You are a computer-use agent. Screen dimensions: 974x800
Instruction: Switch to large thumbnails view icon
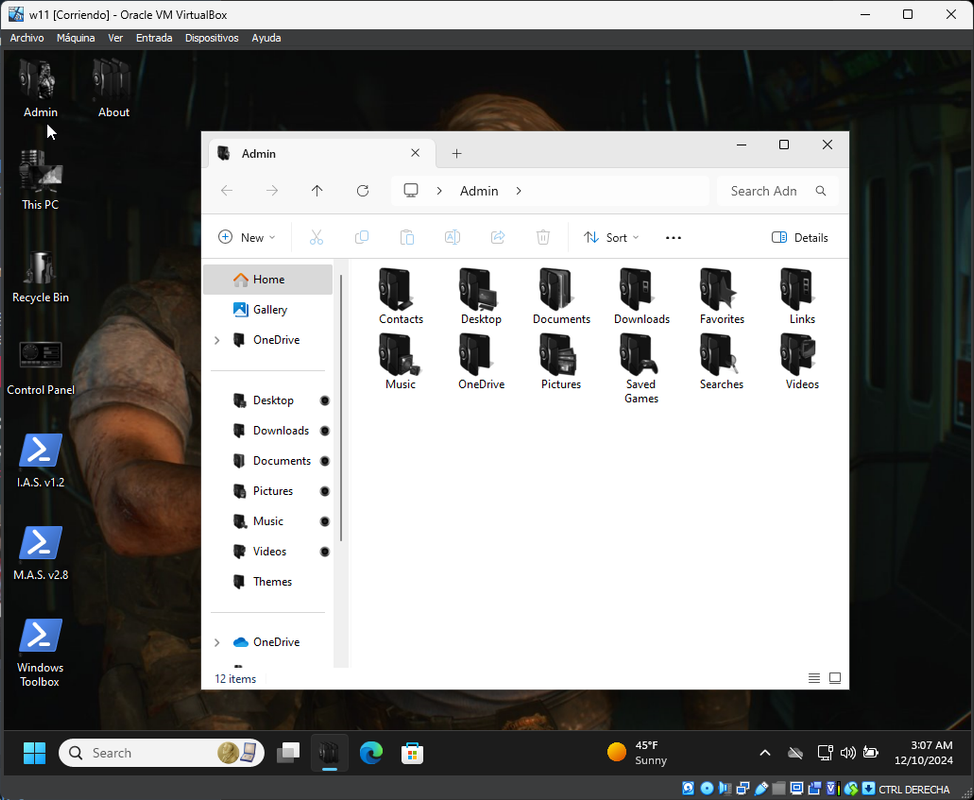pyautogui.click(x=835, y=678)
